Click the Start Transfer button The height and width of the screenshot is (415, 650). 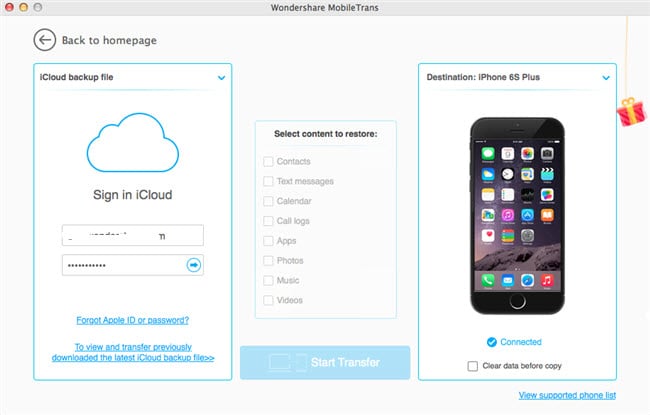click(325, 362)
